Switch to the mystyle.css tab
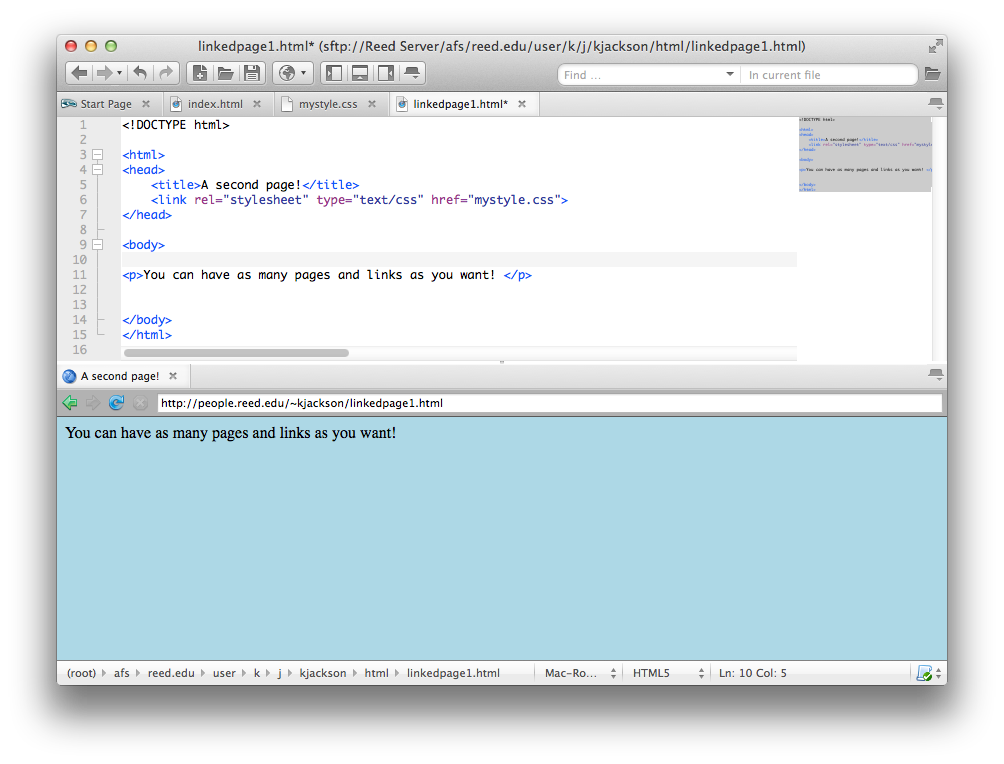The image size is (1004, 764). 327,104
